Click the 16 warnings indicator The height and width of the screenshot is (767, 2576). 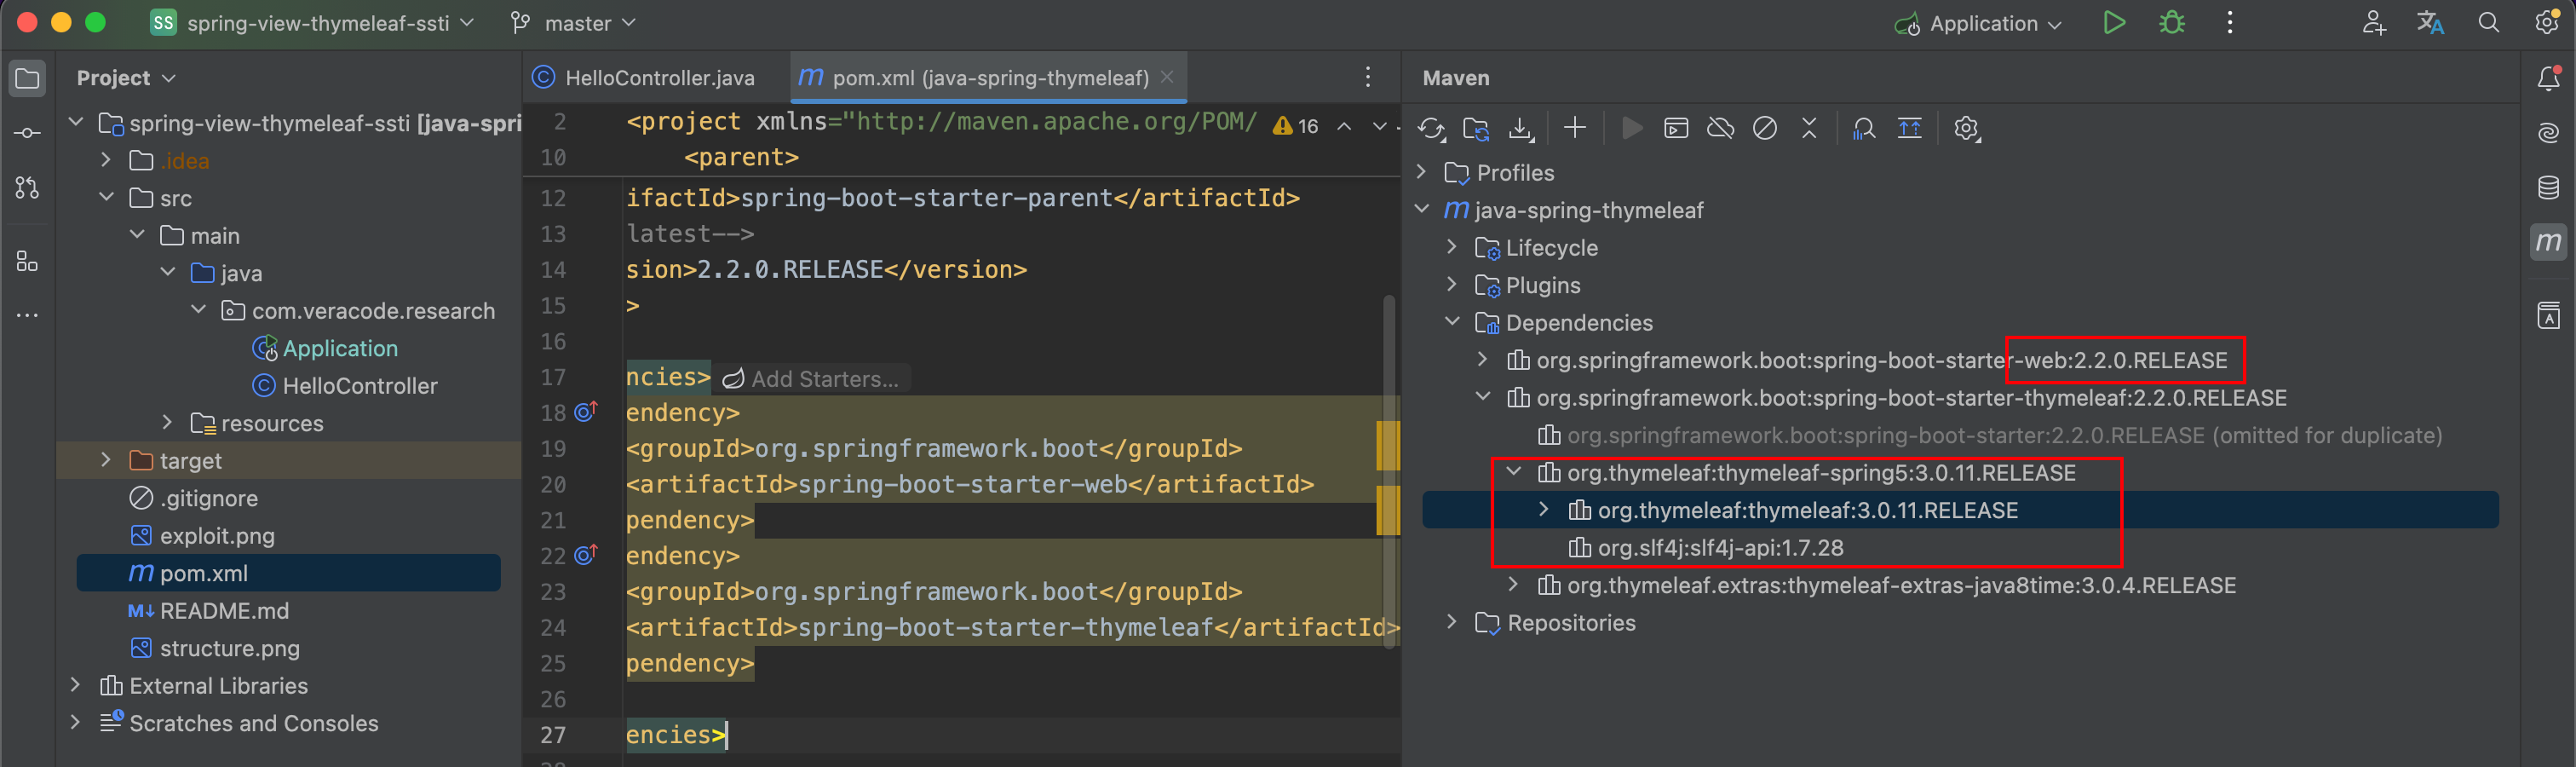[1296, 126]
